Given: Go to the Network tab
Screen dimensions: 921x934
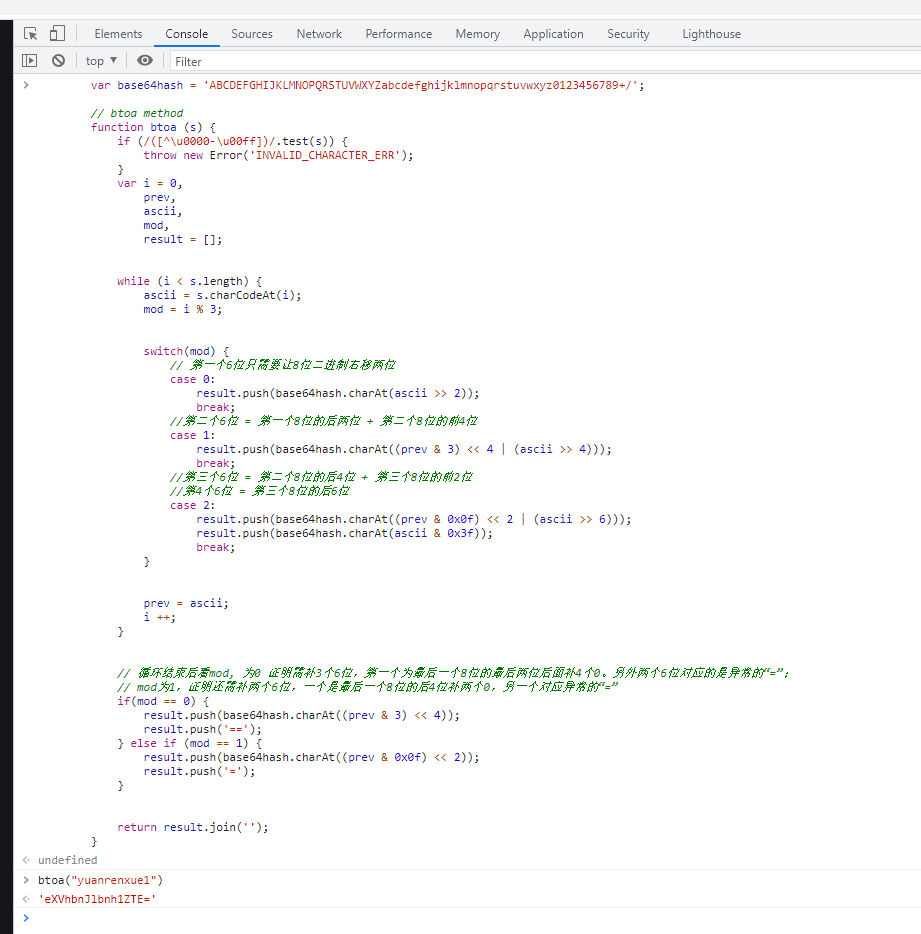Looking at the screenshot, I should click(319, 34).
